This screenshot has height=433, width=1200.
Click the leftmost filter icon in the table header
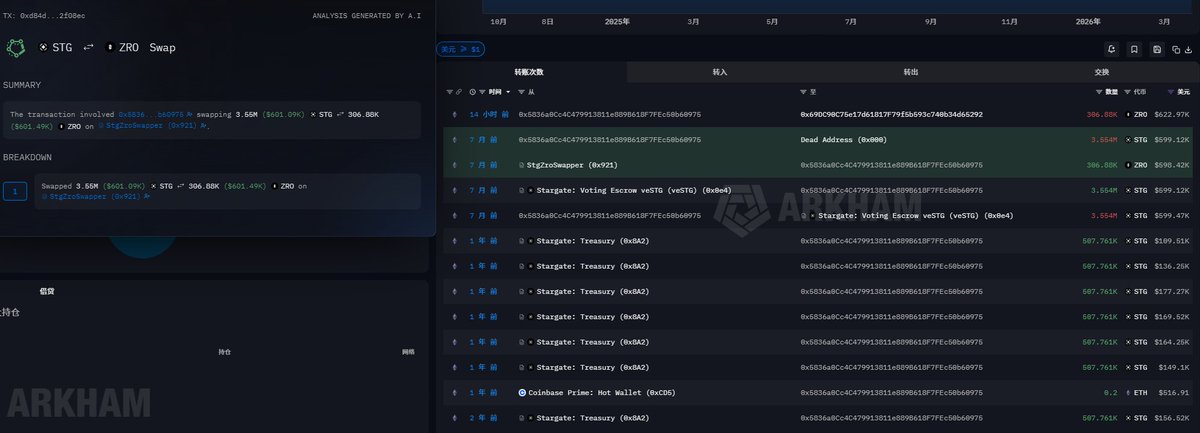[450, 91]
